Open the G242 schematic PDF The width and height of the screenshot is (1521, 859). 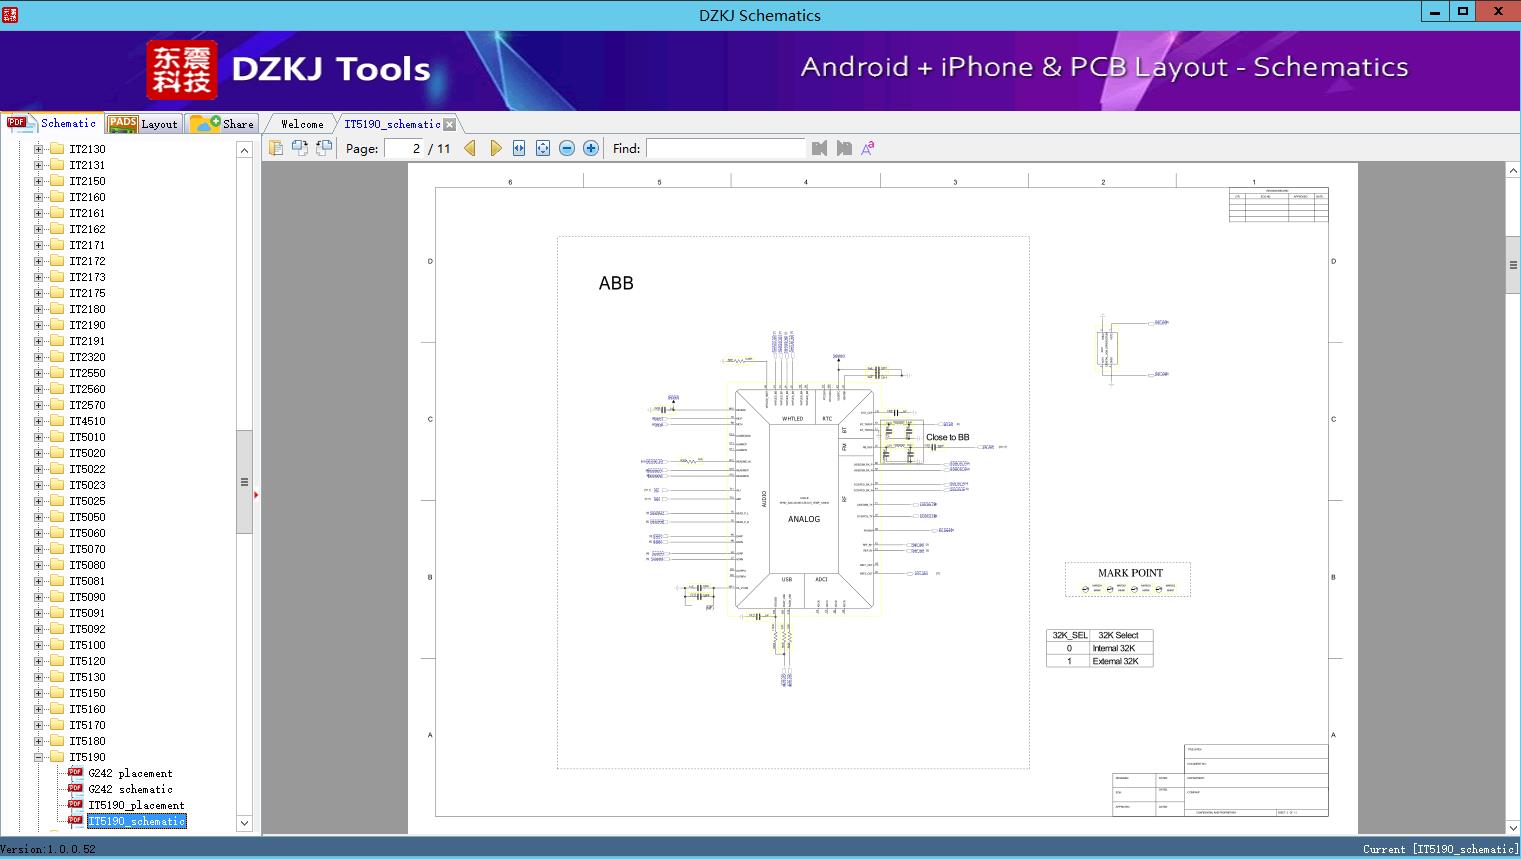tap(130, 789)
